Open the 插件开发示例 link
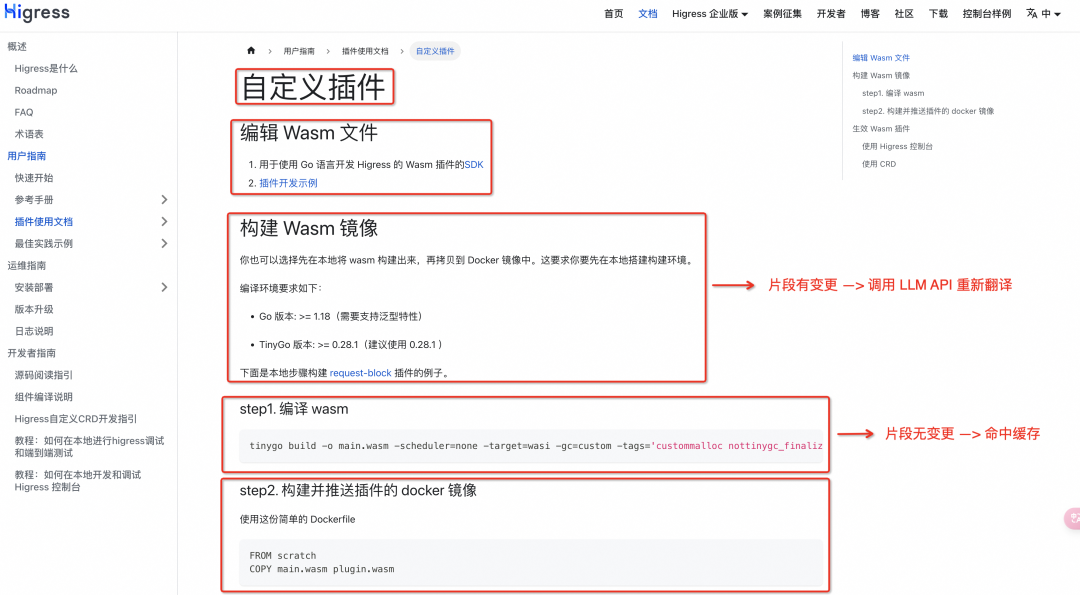Screen dimensions: 1080x595 [x=288, y=183]
